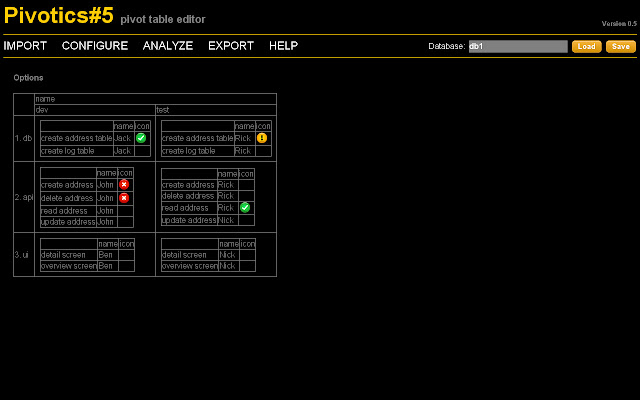Click the 'dev' column header
Image resolution: width=640 pixels, height=400 pixels.
click(42, 110)
